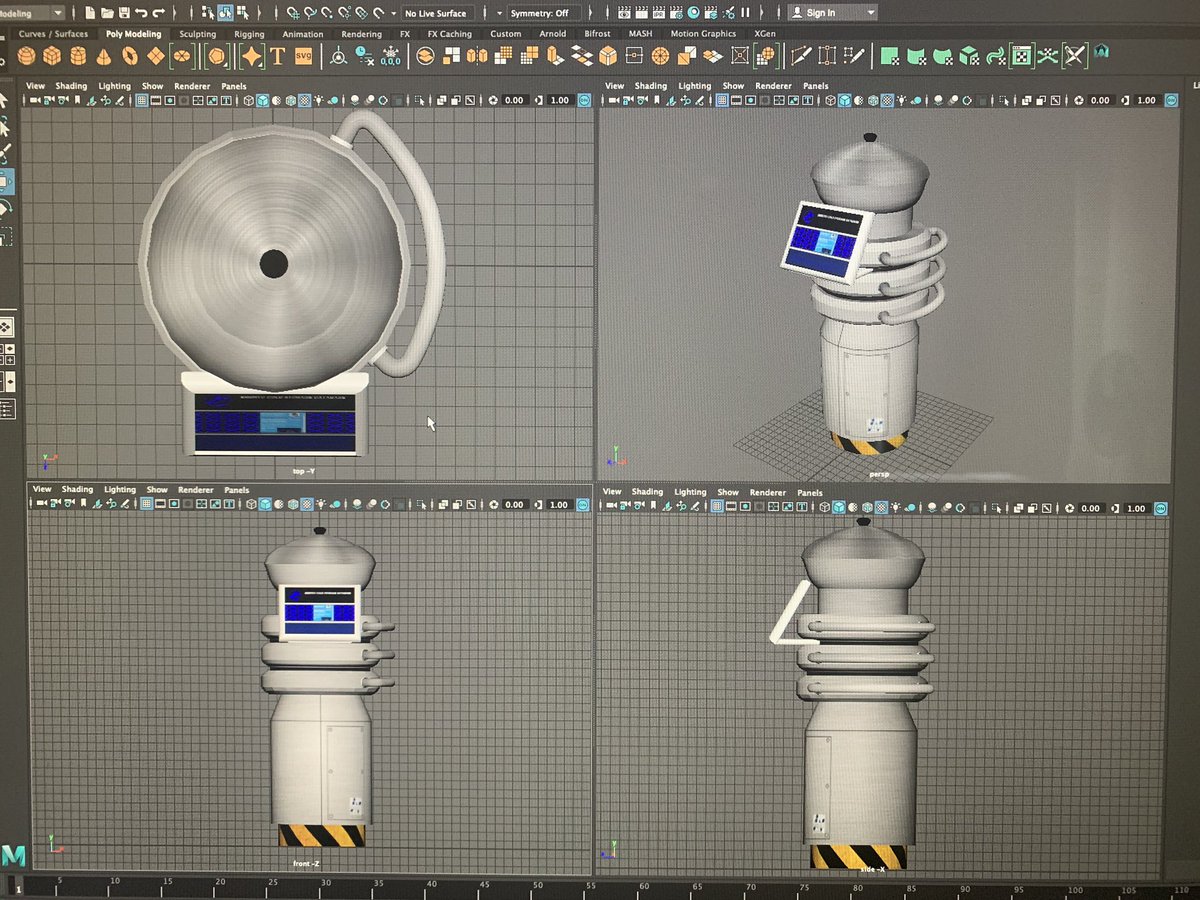This screenshot has width=1200, height=900.
Task: Activate the Rotate tool in the toolbox
Action: (x=5, y=208)
